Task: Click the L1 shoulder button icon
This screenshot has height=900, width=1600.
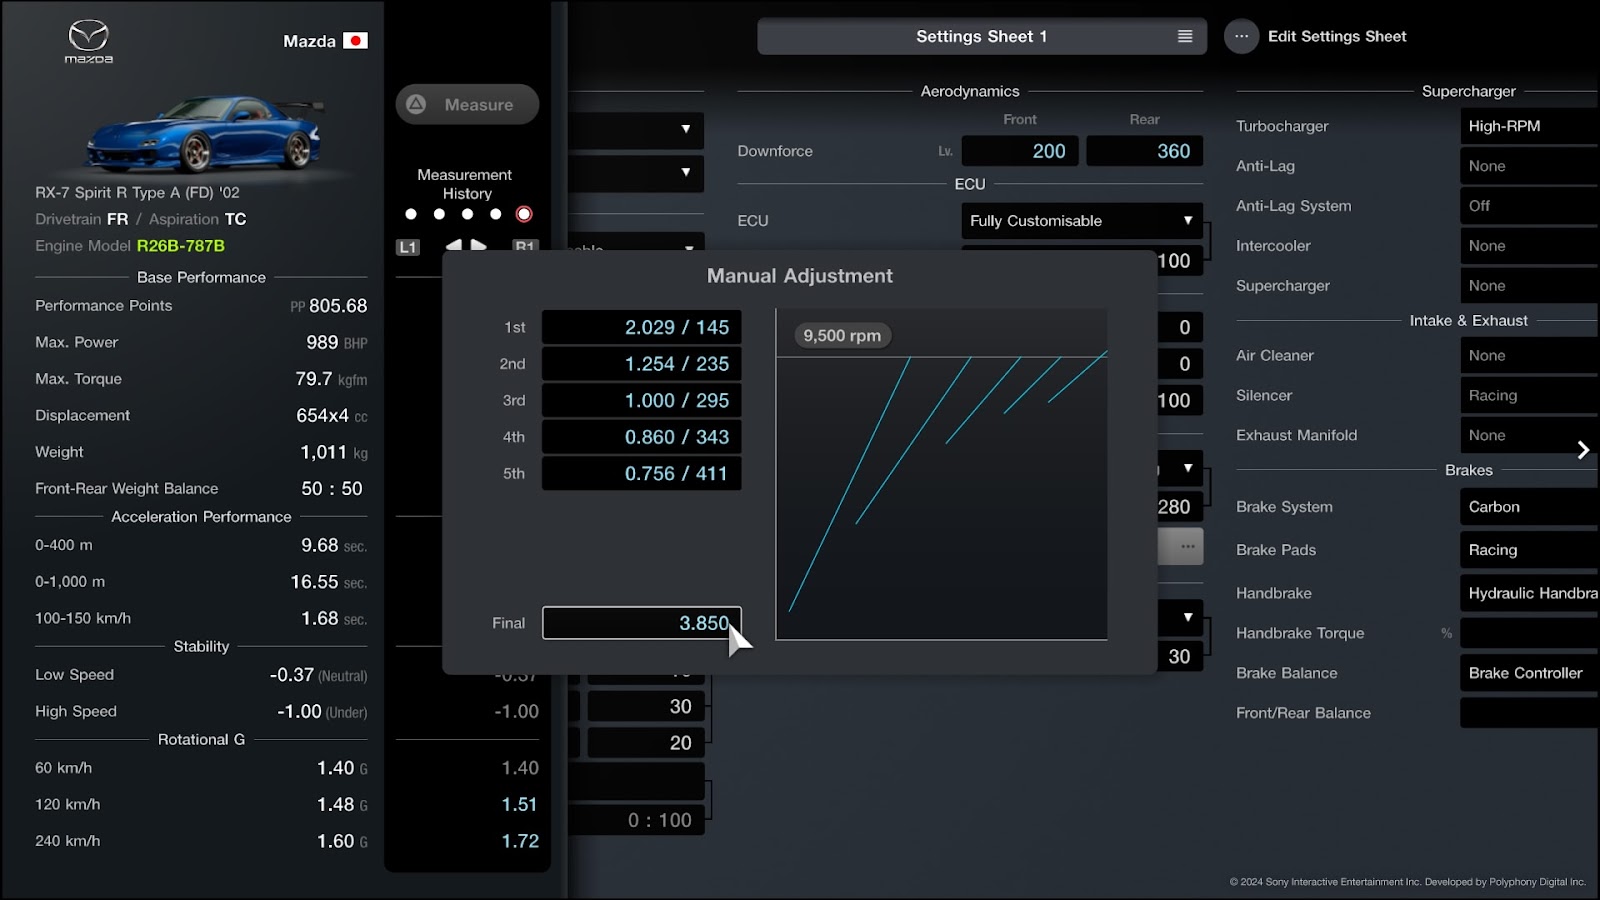Action: click(x=408, y=247)
